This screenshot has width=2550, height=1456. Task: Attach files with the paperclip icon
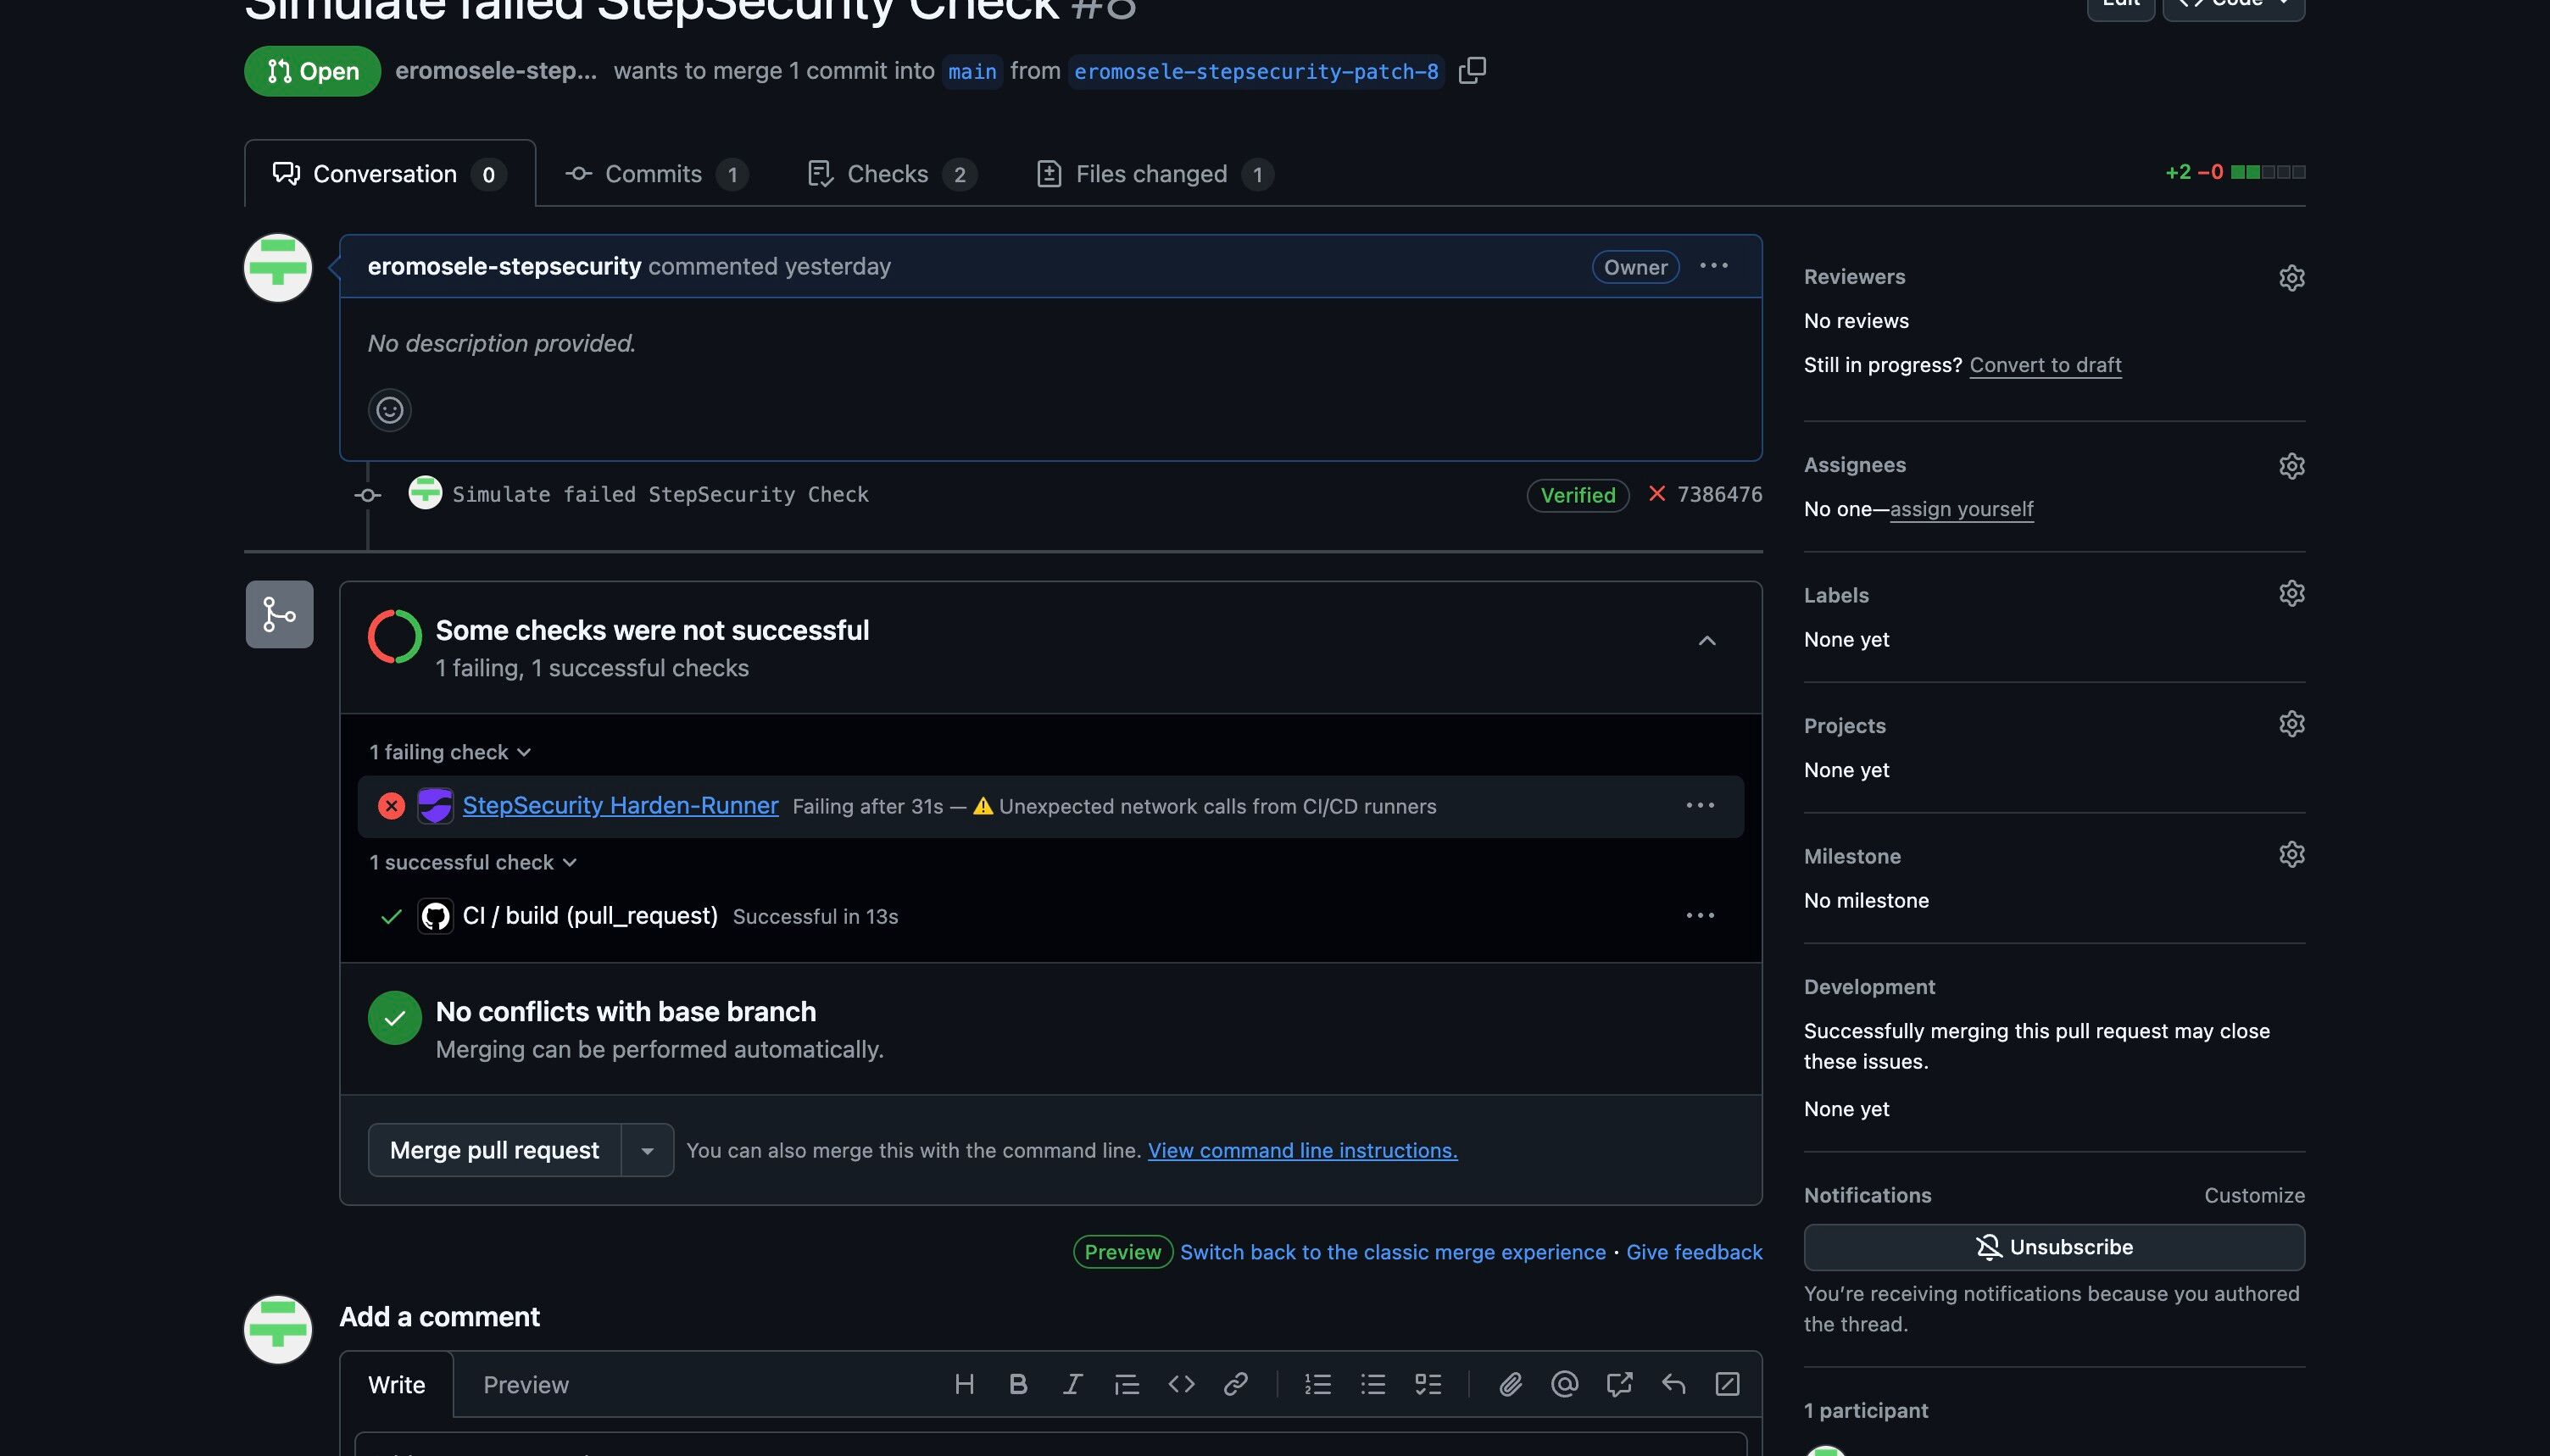(1510, 1384)
